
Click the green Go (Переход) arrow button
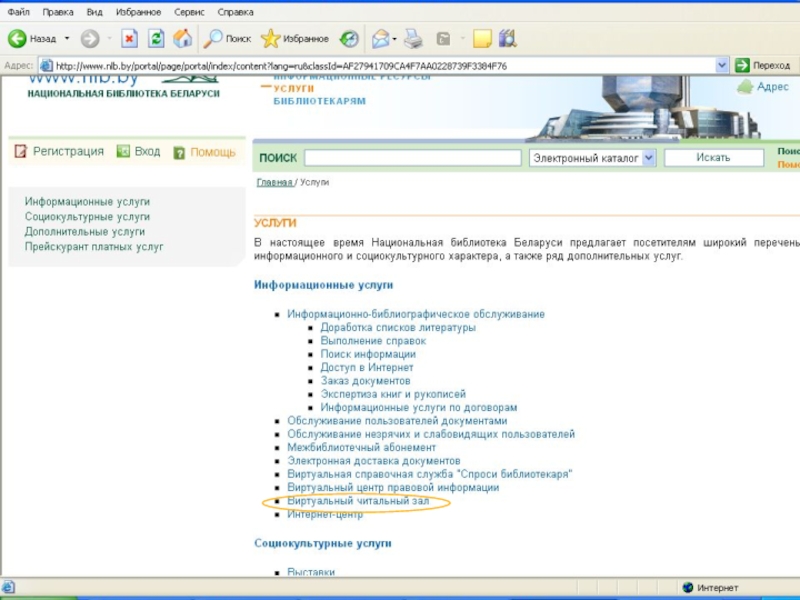coord(742,65)
